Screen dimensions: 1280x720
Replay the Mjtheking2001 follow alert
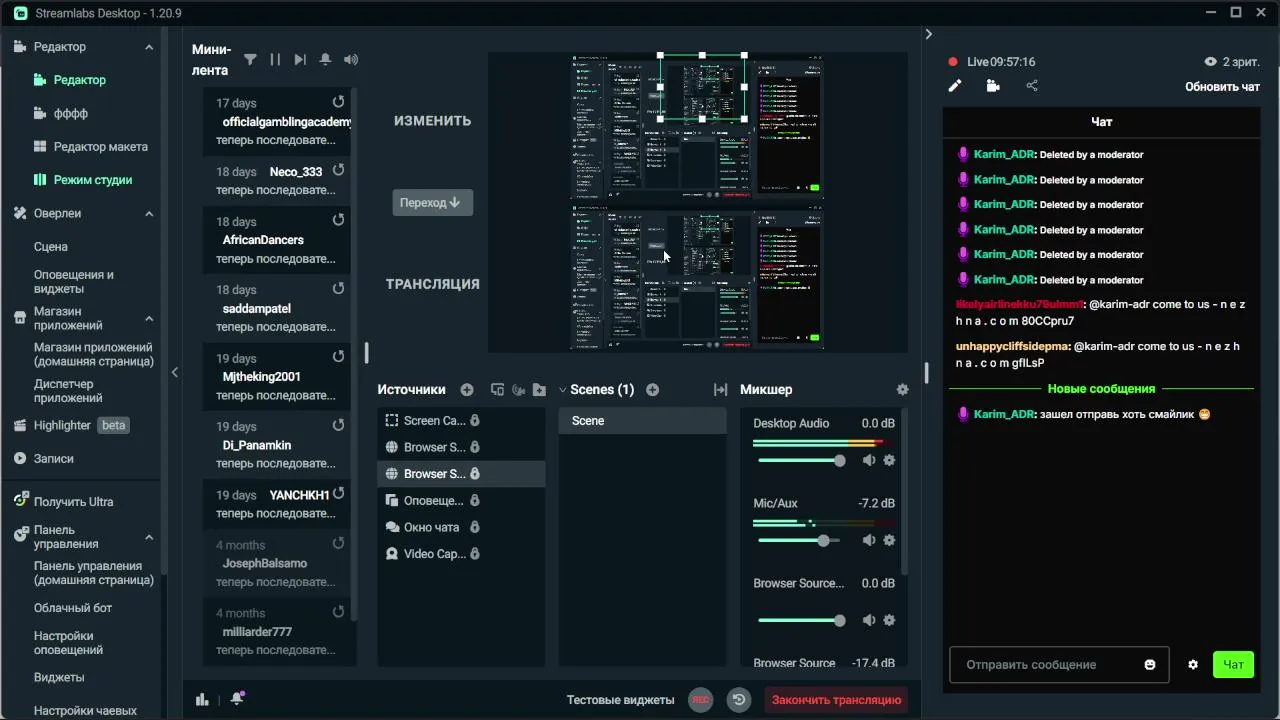click(x=338, y=357)
